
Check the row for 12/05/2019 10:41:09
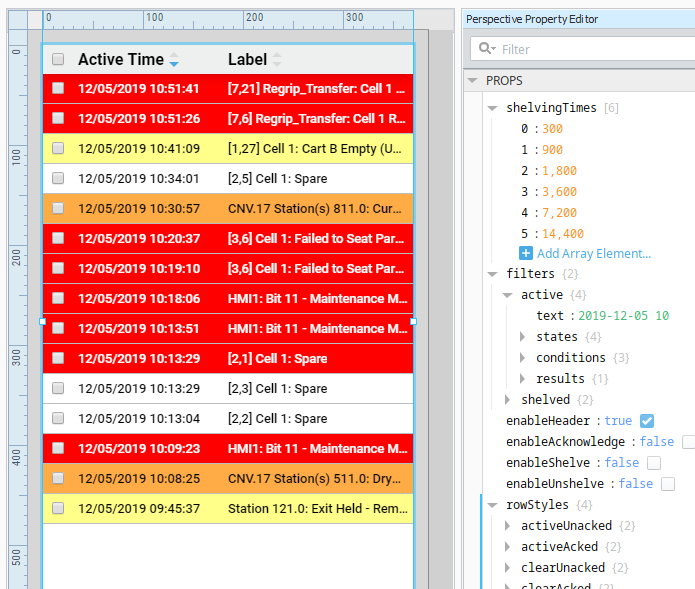(58, 148)
